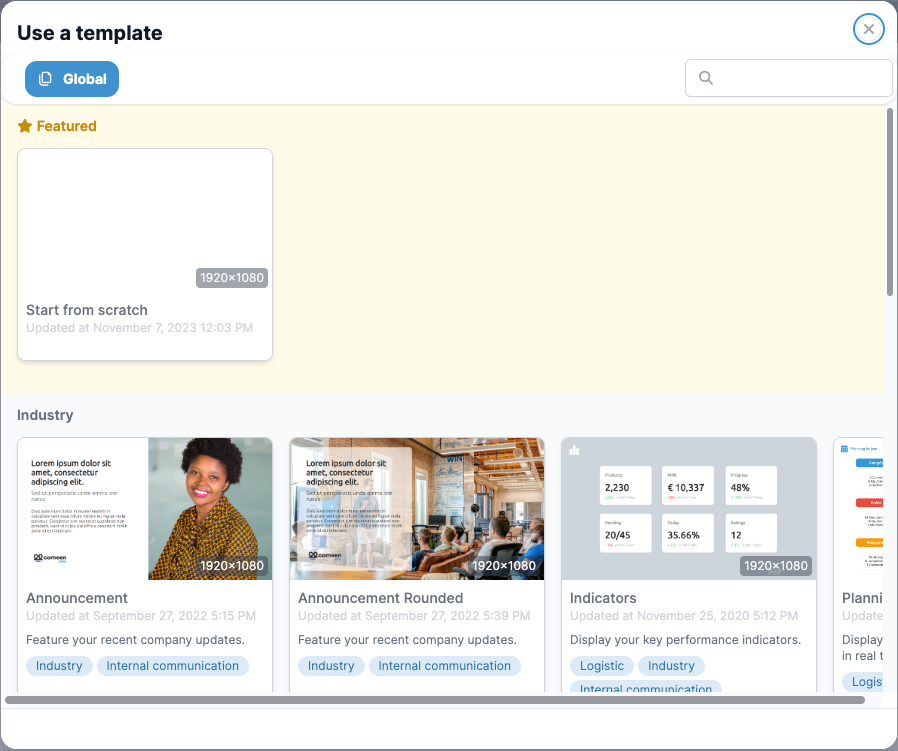The width and height of the screenshot is (898, 751).
Task: Click the Indicators template title
Action: click(x=603, y=598)
